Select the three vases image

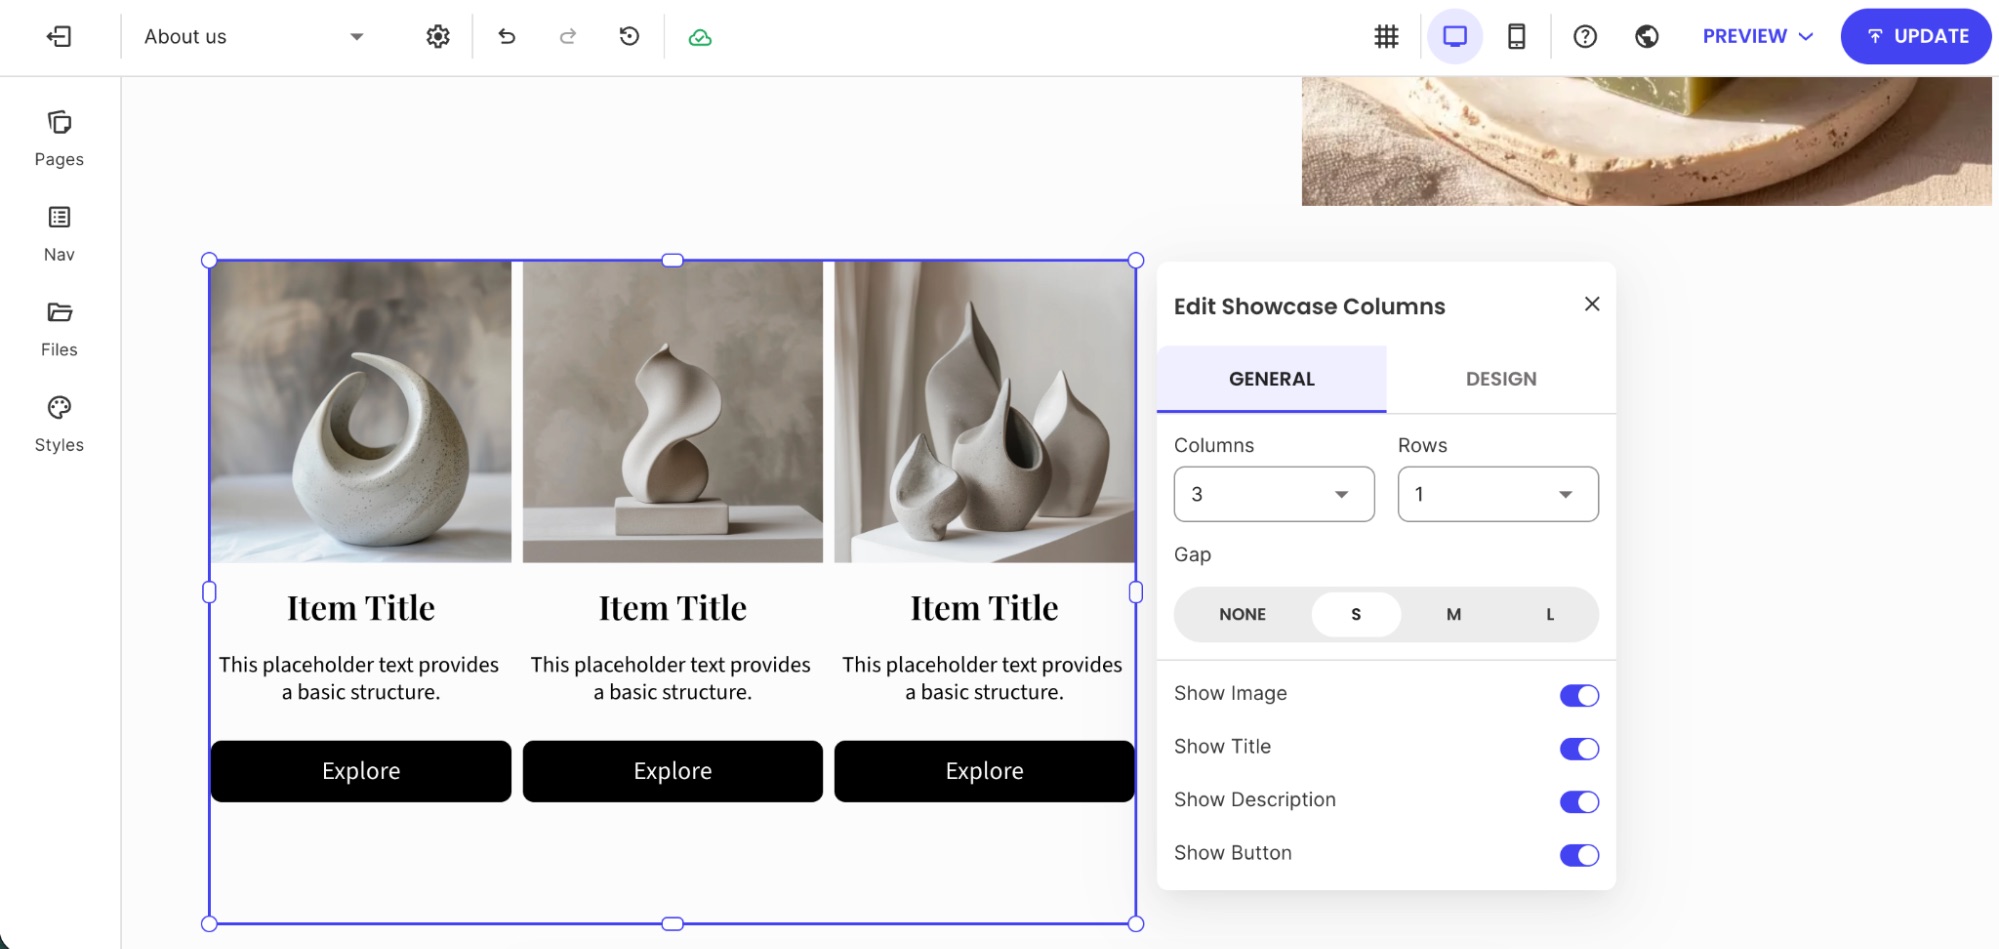click(984, 412)
